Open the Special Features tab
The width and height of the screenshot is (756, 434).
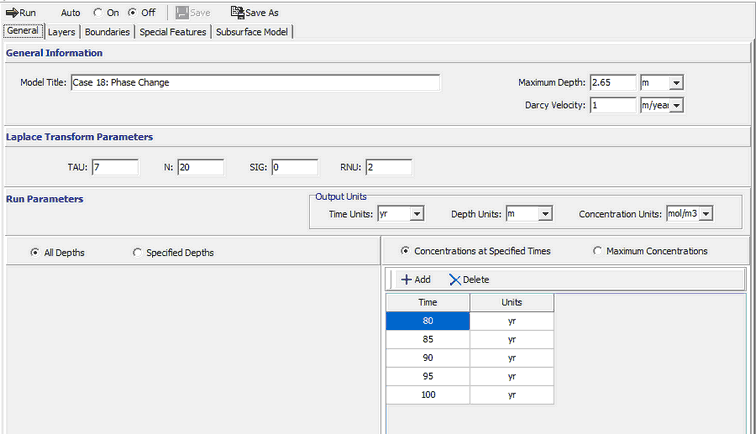pos(173,31)
